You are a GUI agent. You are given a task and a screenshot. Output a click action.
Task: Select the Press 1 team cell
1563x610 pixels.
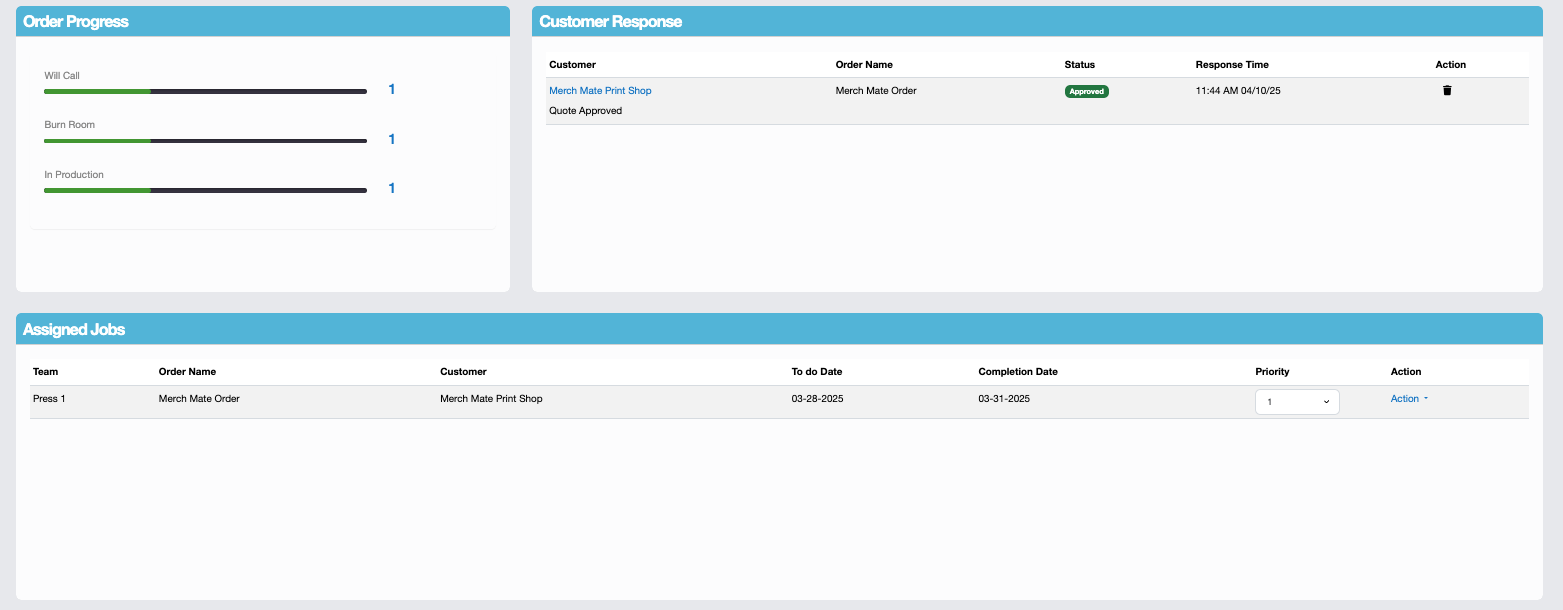click(x=49, y=399)
